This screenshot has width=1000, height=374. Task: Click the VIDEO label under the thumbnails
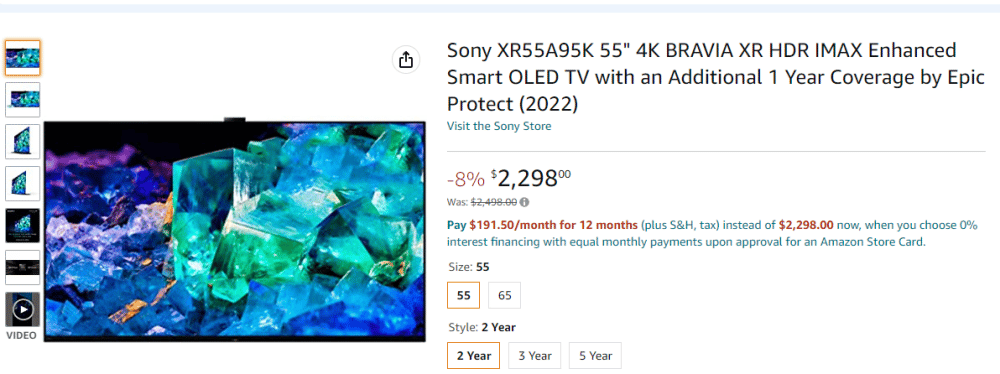[x=22, y=335]
